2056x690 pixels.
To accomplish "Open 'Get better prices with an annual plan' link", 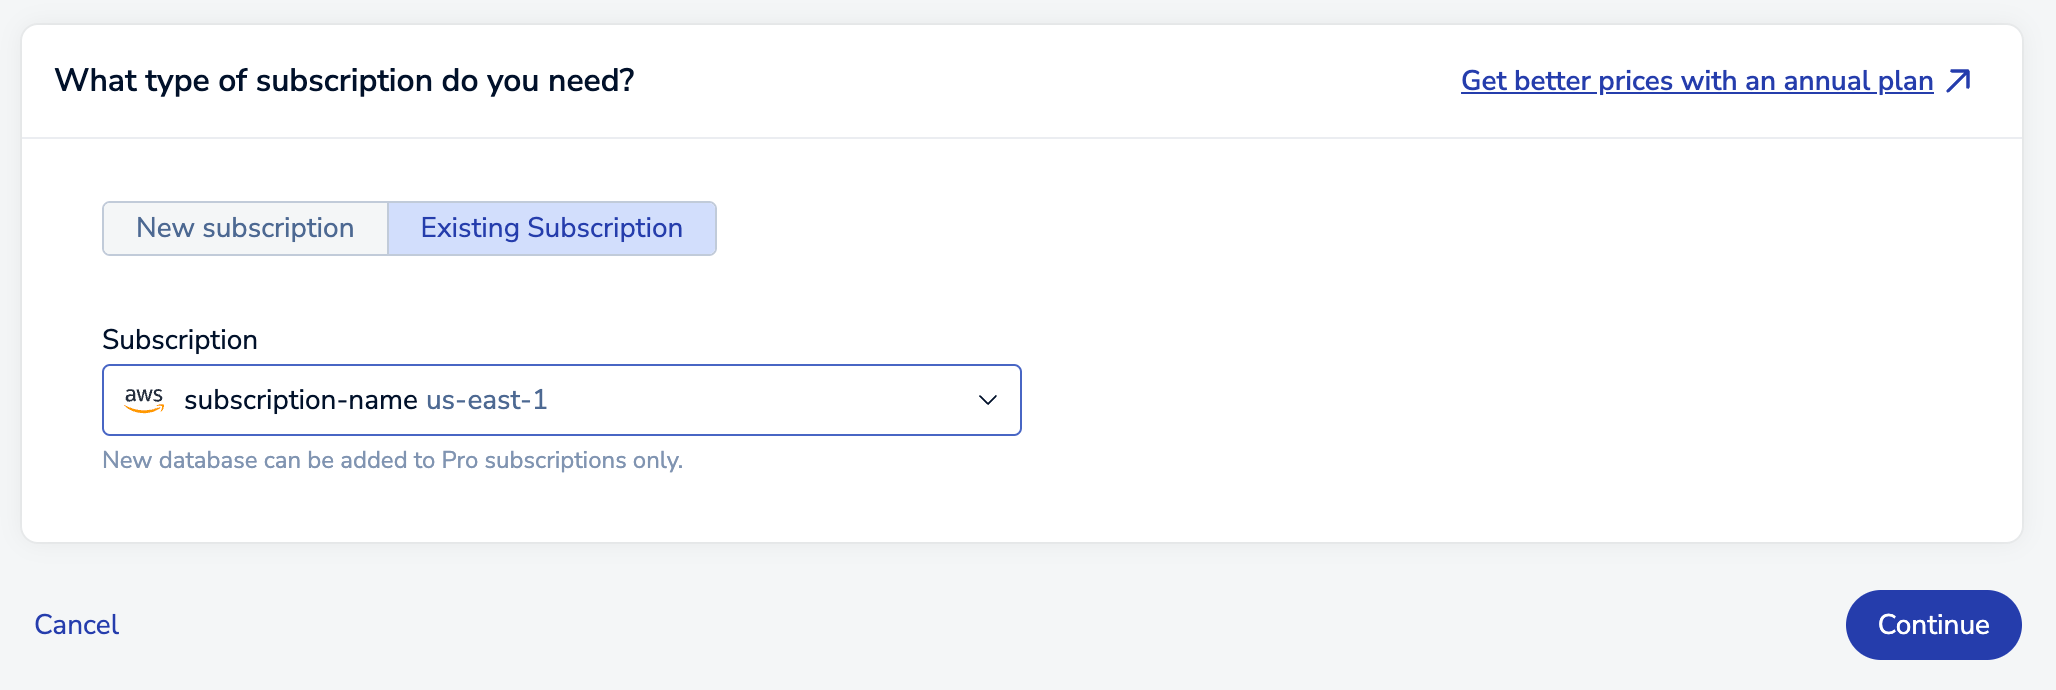I will [1696, 81].
